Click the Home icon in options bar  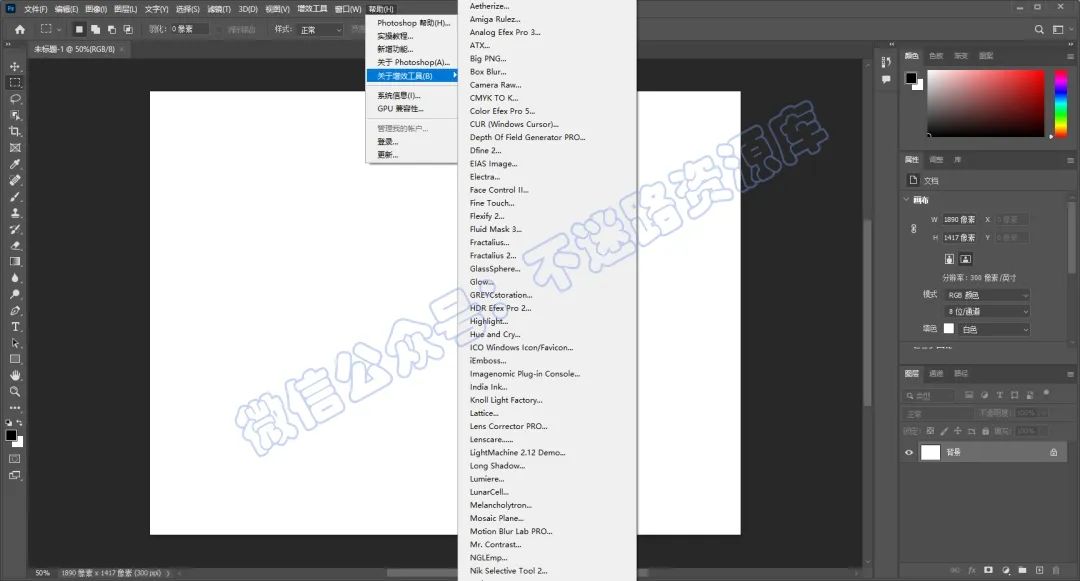pos(20,30)
